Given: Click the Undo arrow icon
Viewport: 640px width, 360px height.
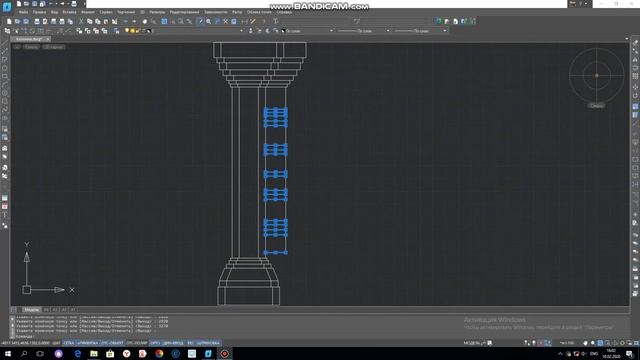Looking at the screenshot, I should click(x=126, y=21).
